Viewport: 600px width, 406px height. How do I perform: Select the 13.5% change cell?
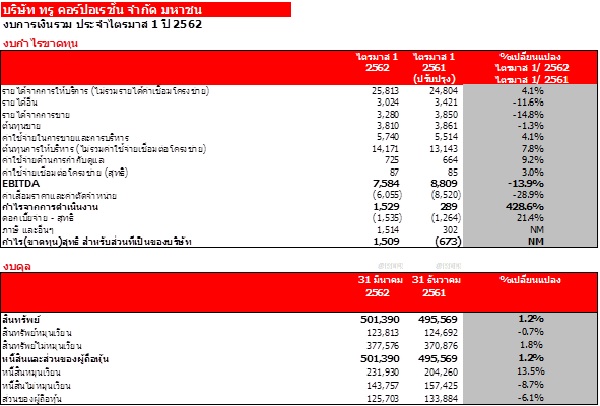(x=530, y=372)
